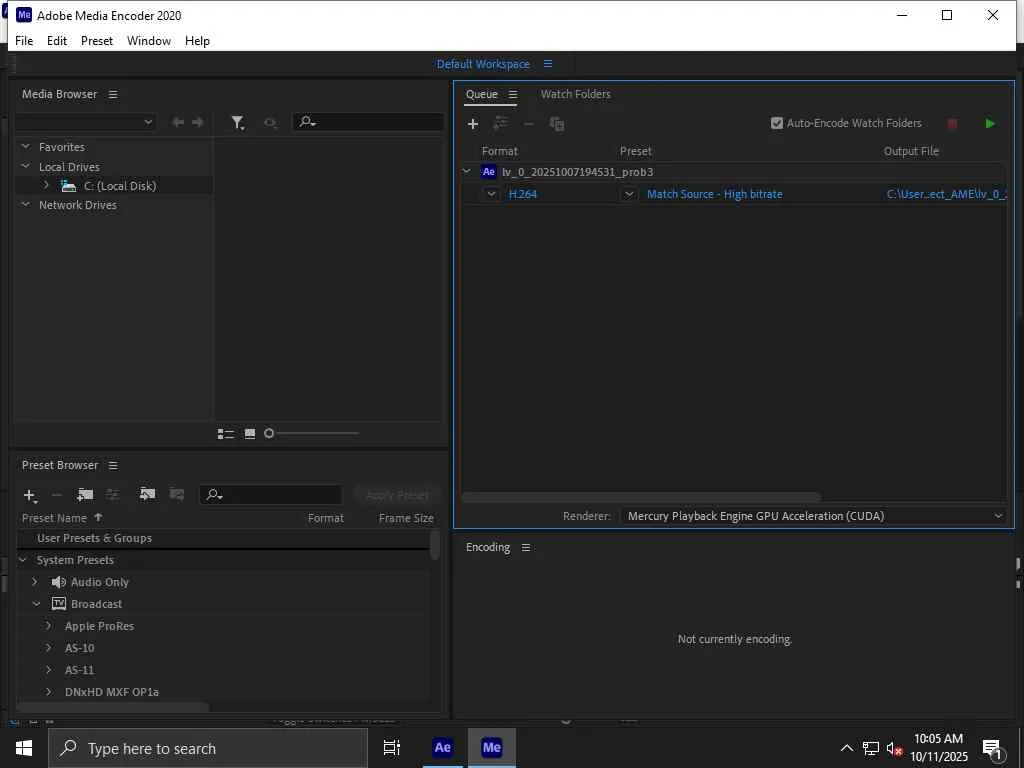Click the After Effects icon on queue item

[x=488, y=172]
